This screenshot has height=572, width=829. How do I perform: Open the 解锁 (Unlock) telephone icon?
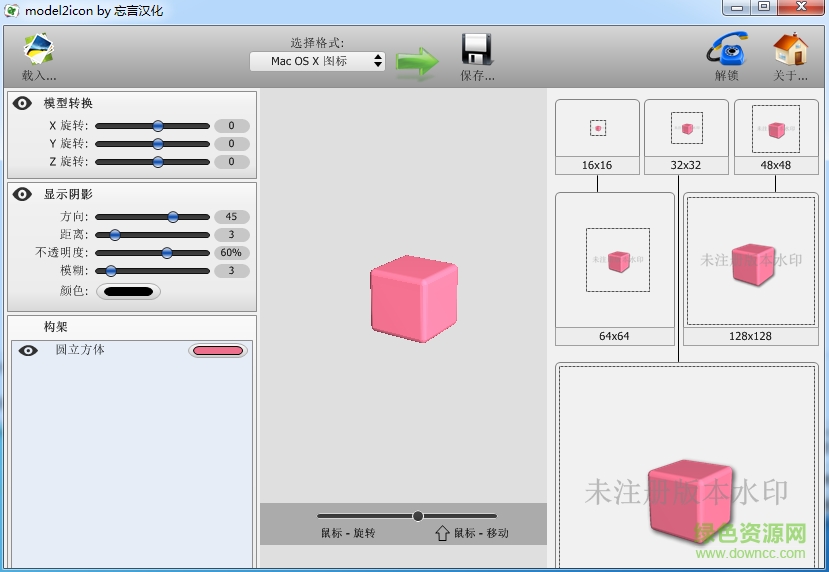(726, 50)
